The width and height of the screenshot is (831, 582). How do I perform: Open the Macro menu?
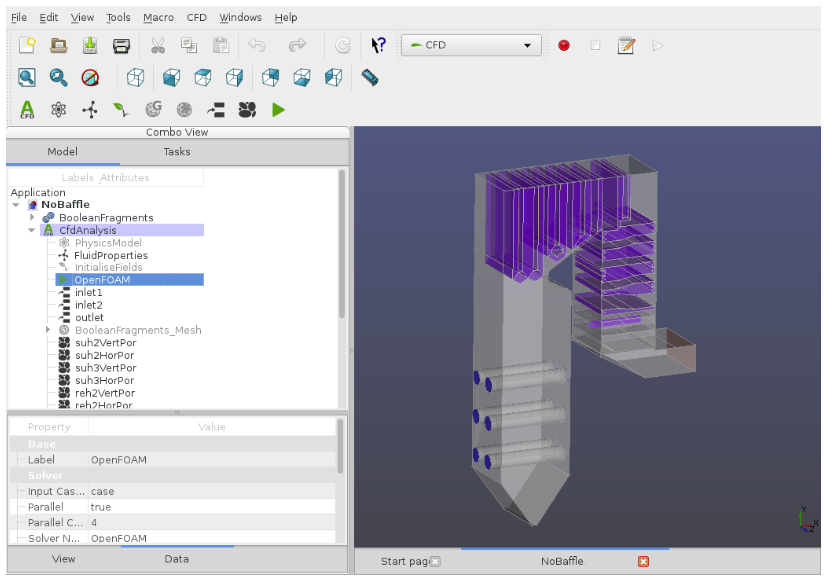[x=158, y=17]
